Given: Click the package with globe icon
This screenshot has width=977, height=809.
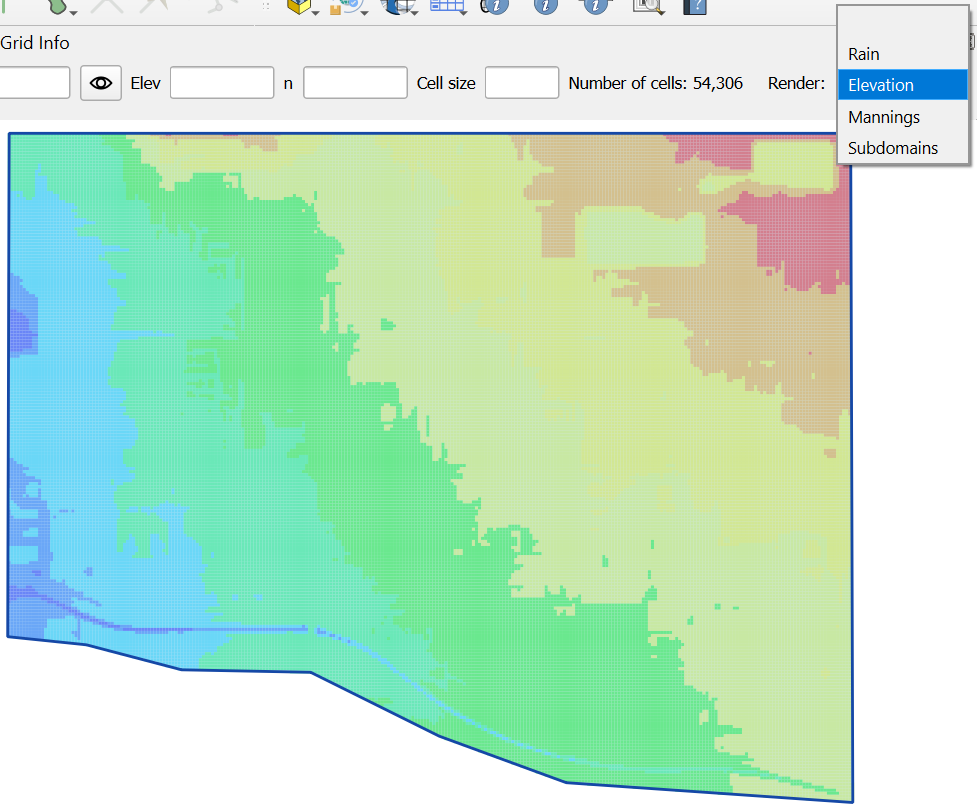Looking at the screenshot, I should click(348, 7).
